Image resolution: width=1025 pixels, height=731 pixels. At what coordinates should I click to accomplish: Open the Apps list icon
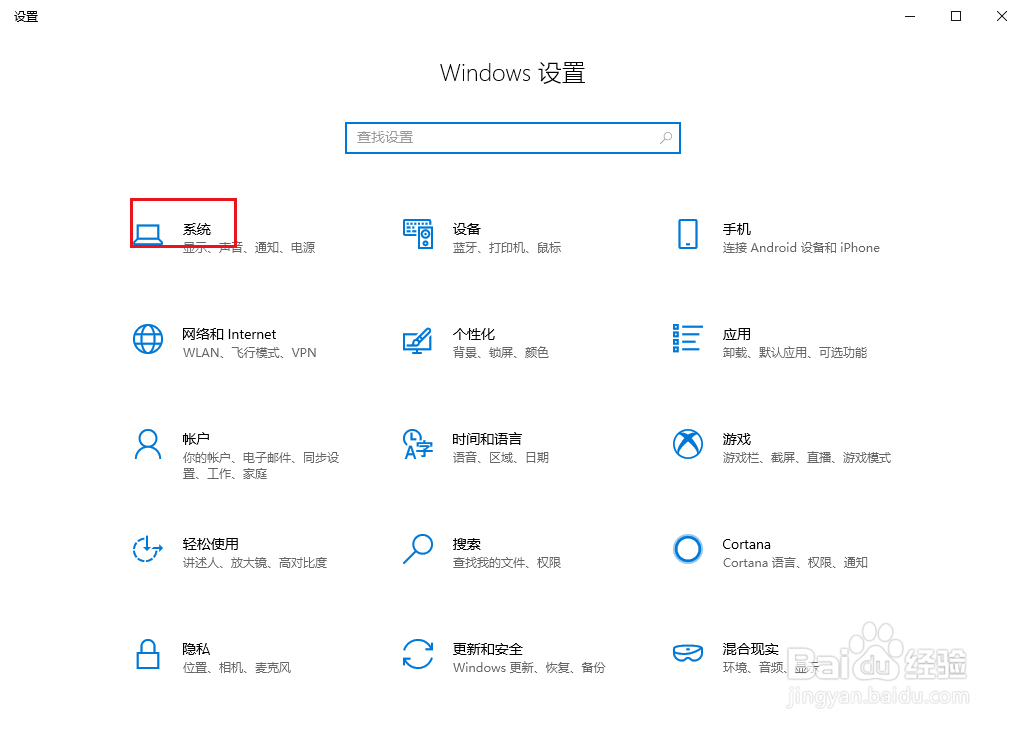click(x=688, y=338)
